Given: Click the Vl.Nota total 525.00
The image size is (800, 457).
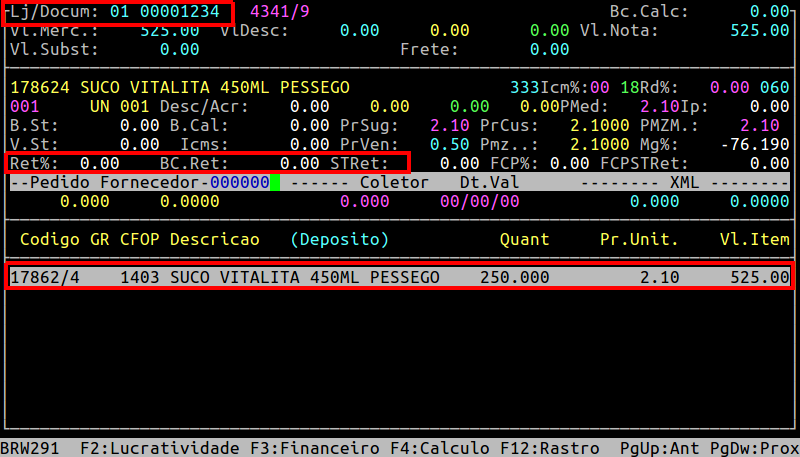Looking at the screenshot, I should (x=760, y=31).
